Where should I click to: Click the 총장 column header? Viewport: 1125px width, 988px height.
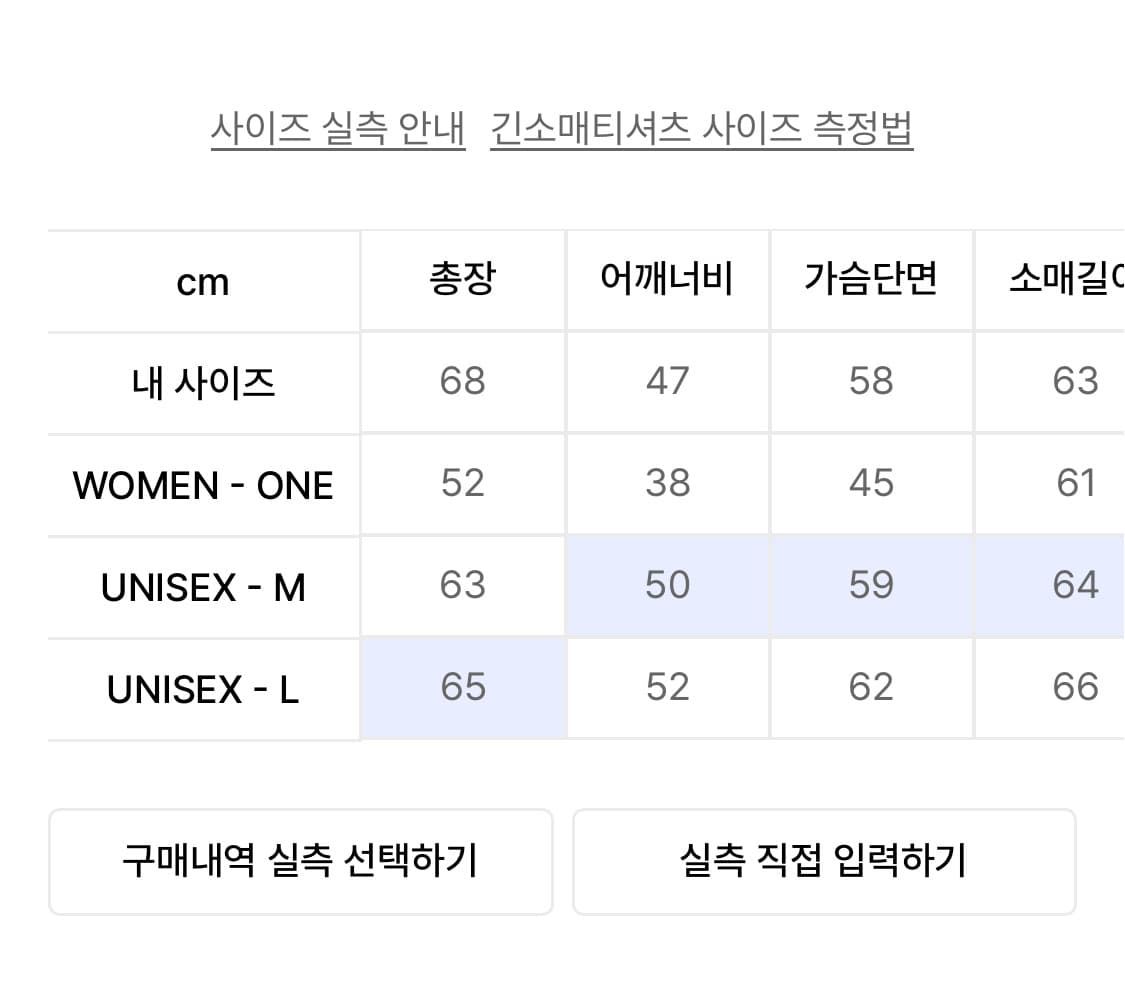coord(463,280)
